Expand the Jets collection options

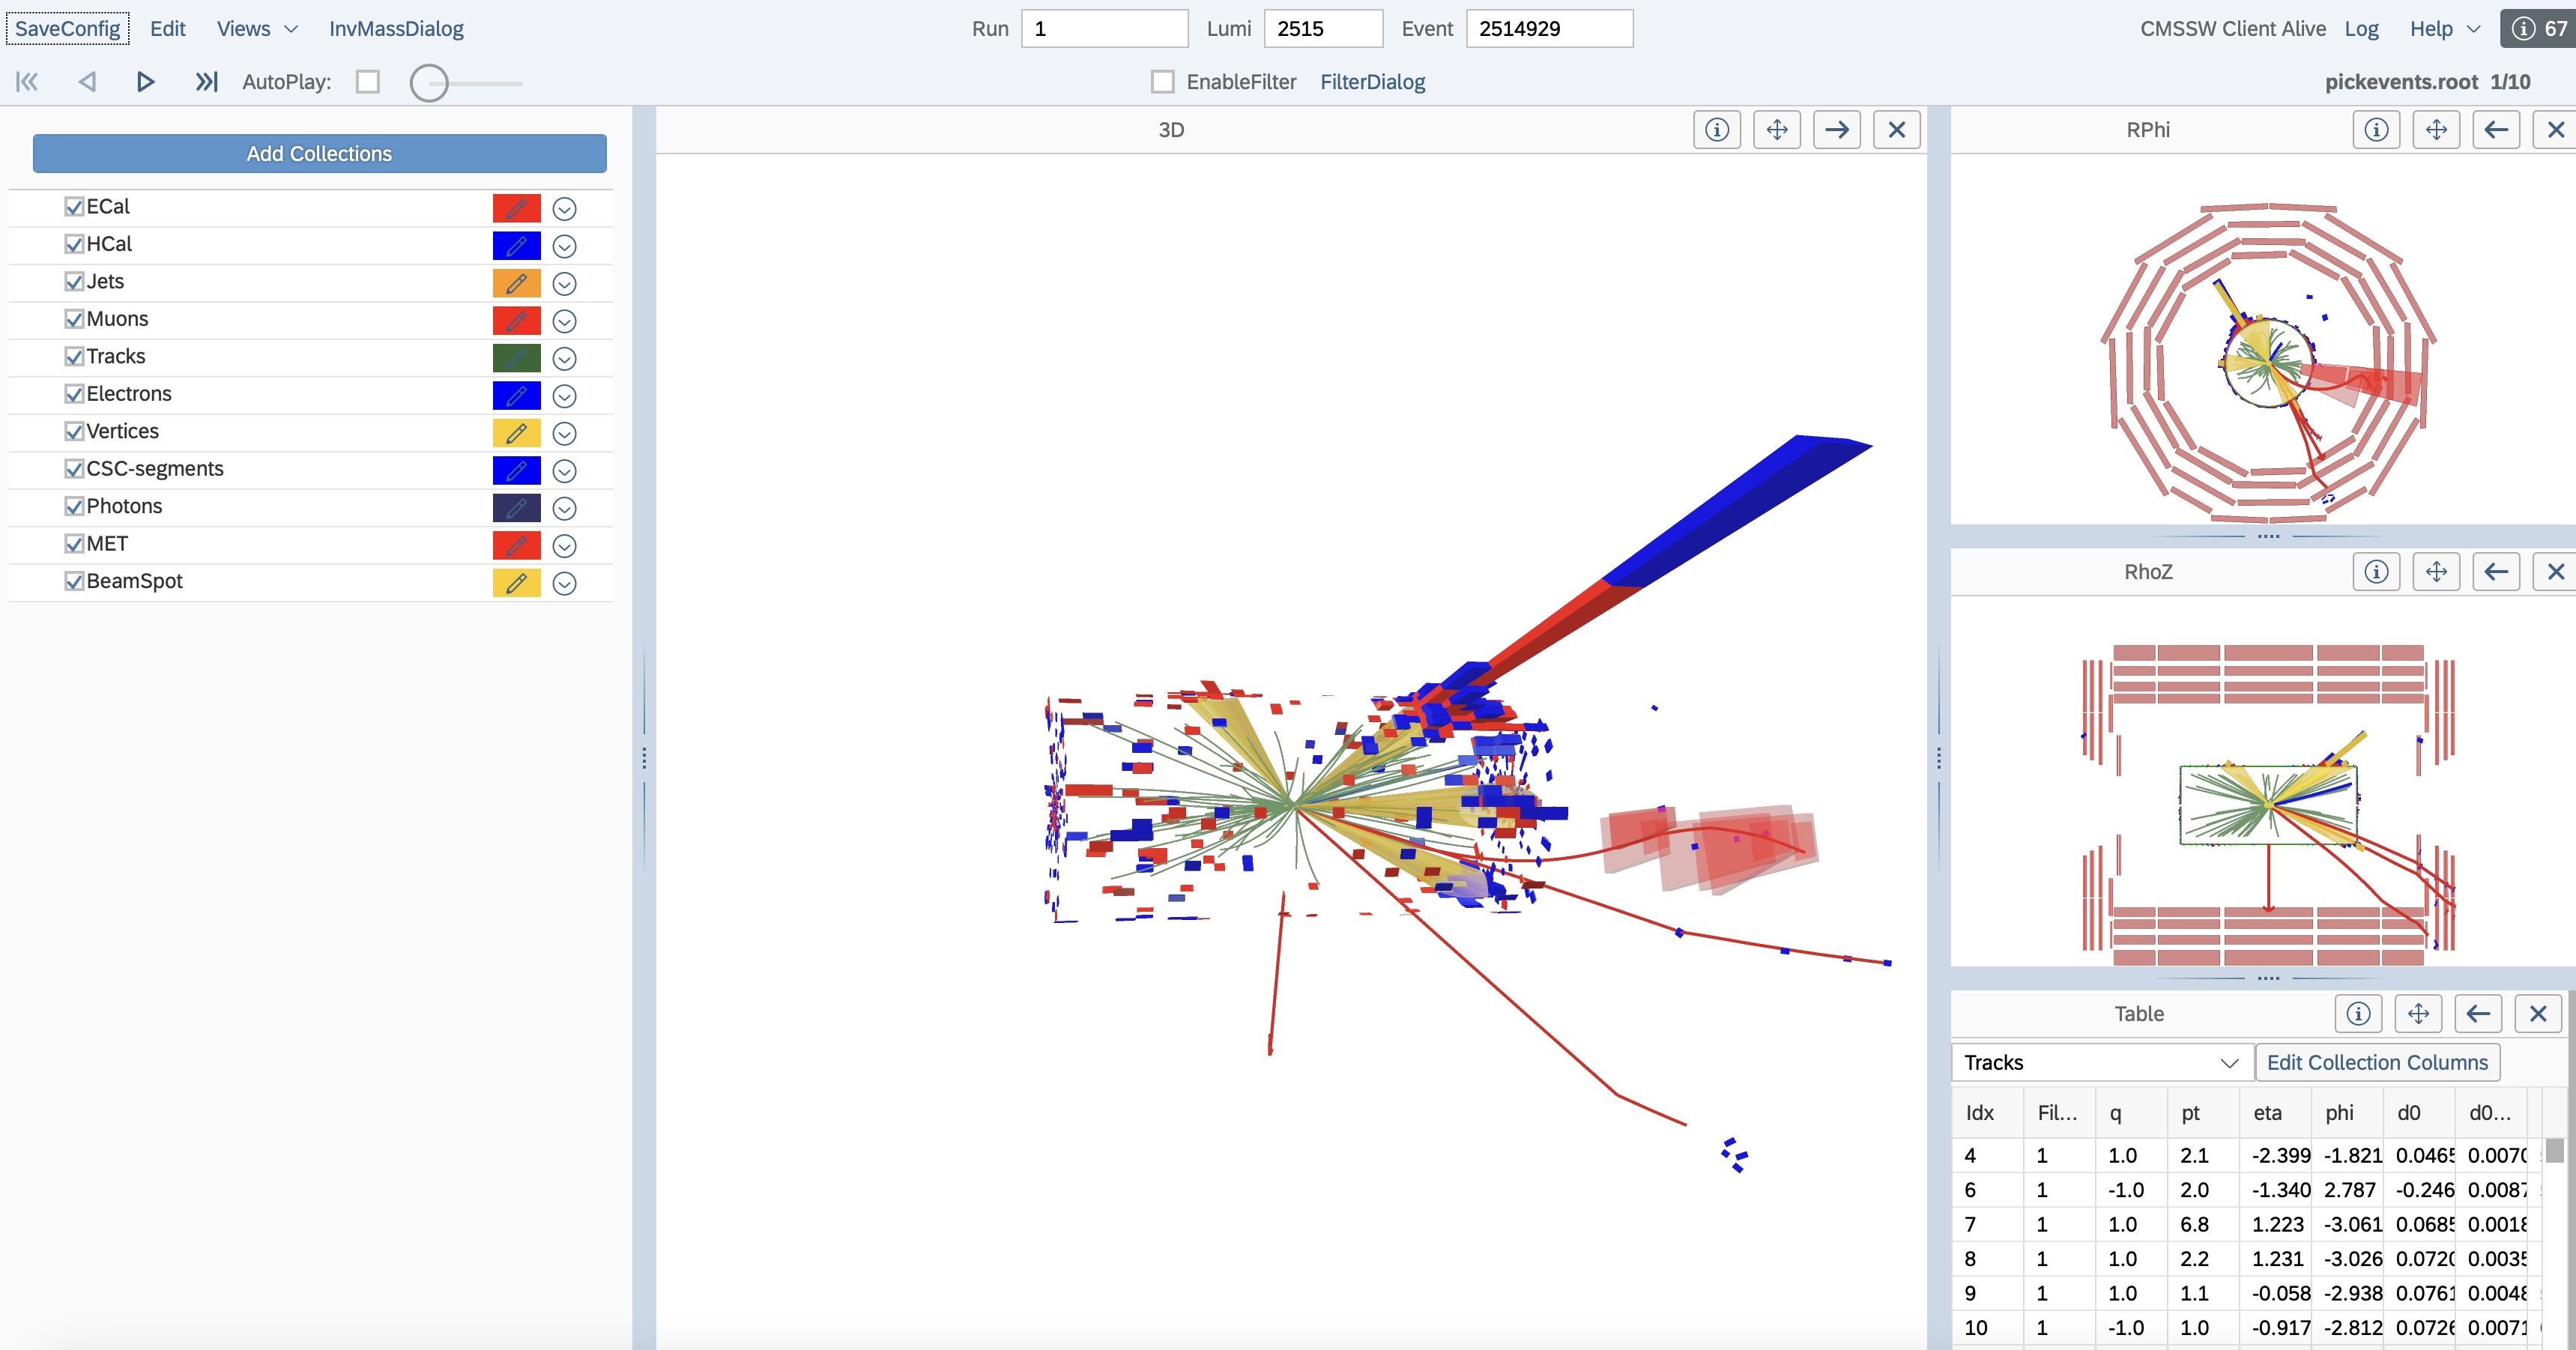pyautogui.click(x=564, y=284)
